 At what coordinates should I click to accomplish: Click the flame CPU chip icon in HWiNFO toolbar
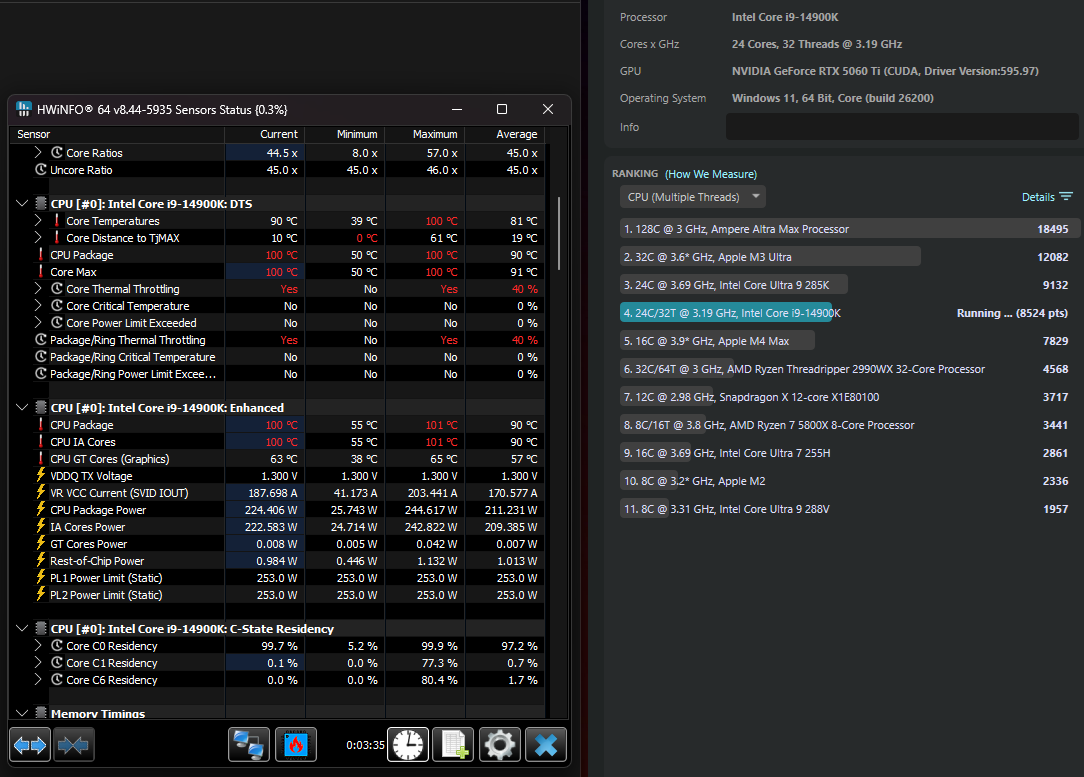[x=296, y=745]
